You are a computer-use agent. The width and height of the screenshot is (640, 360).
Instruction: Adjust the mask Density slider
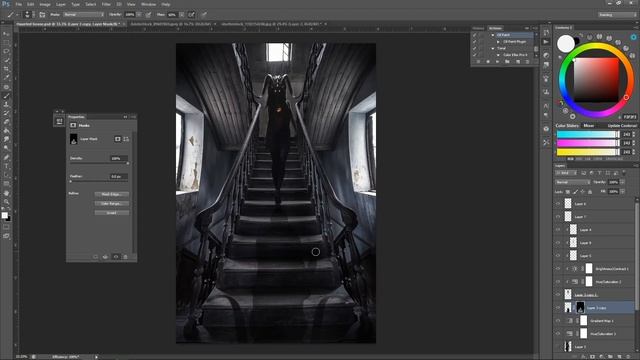coord(99,163)
